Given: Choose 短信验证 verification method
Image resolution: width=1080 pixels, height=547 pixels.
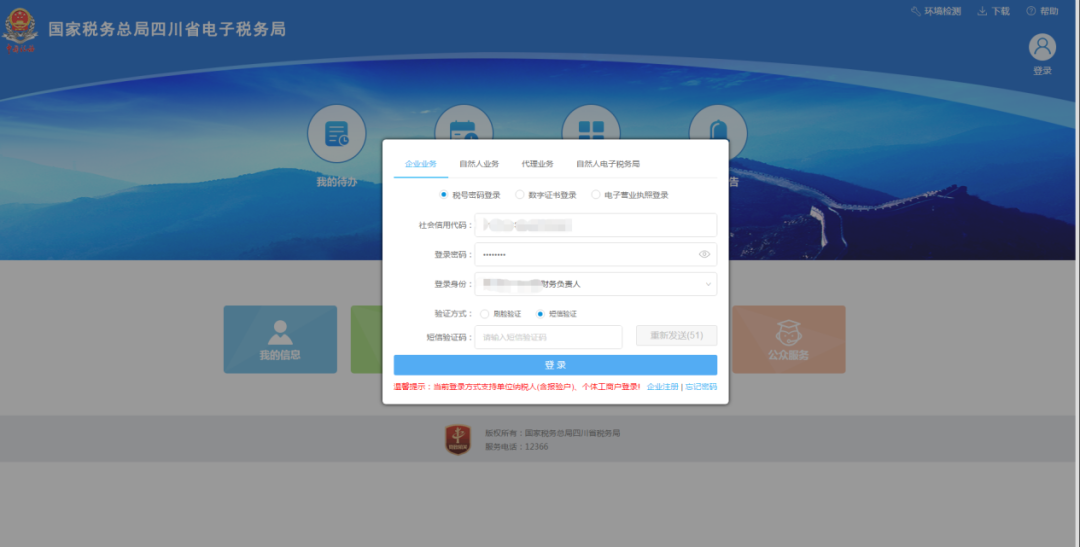Looking at the screenshot, I should click(540, 314).
